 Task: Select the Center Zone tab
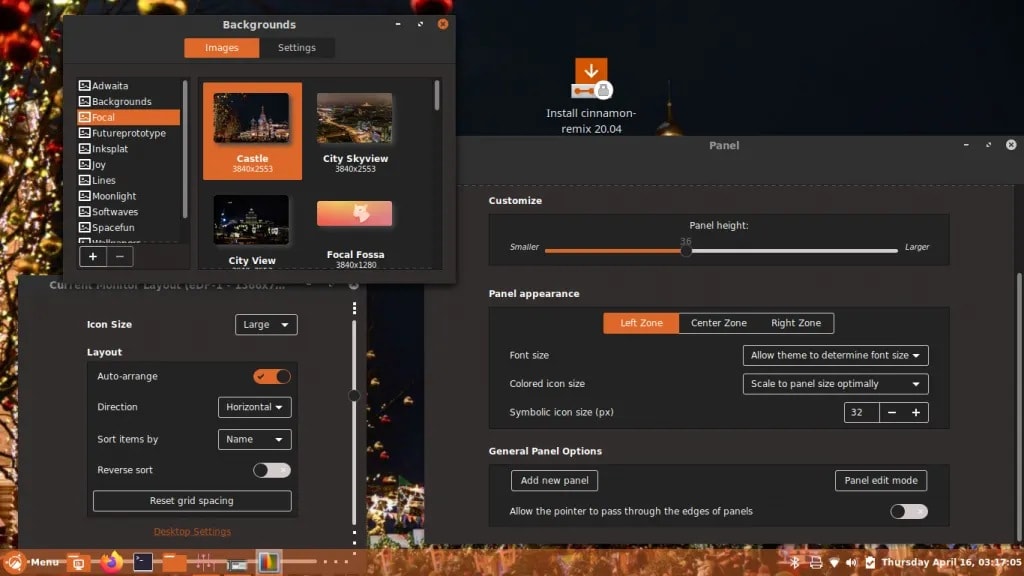click(718, 323)
